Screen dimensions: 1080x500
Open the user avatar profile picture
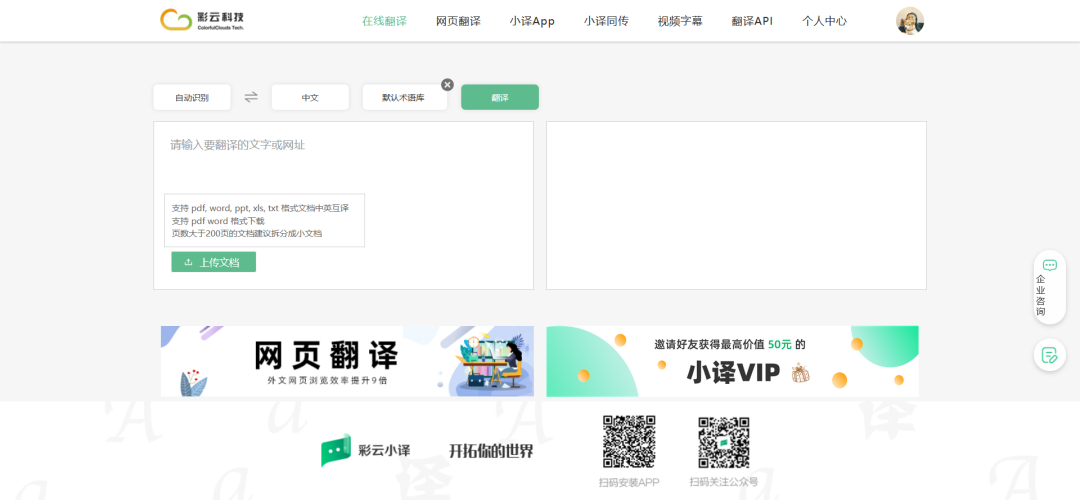click(910, 21)
